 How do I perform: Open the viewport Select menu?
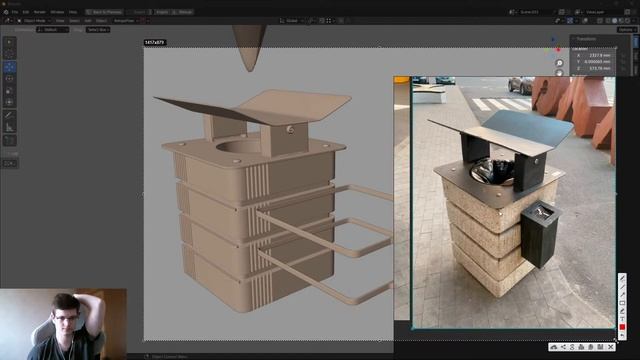[74, 20]
